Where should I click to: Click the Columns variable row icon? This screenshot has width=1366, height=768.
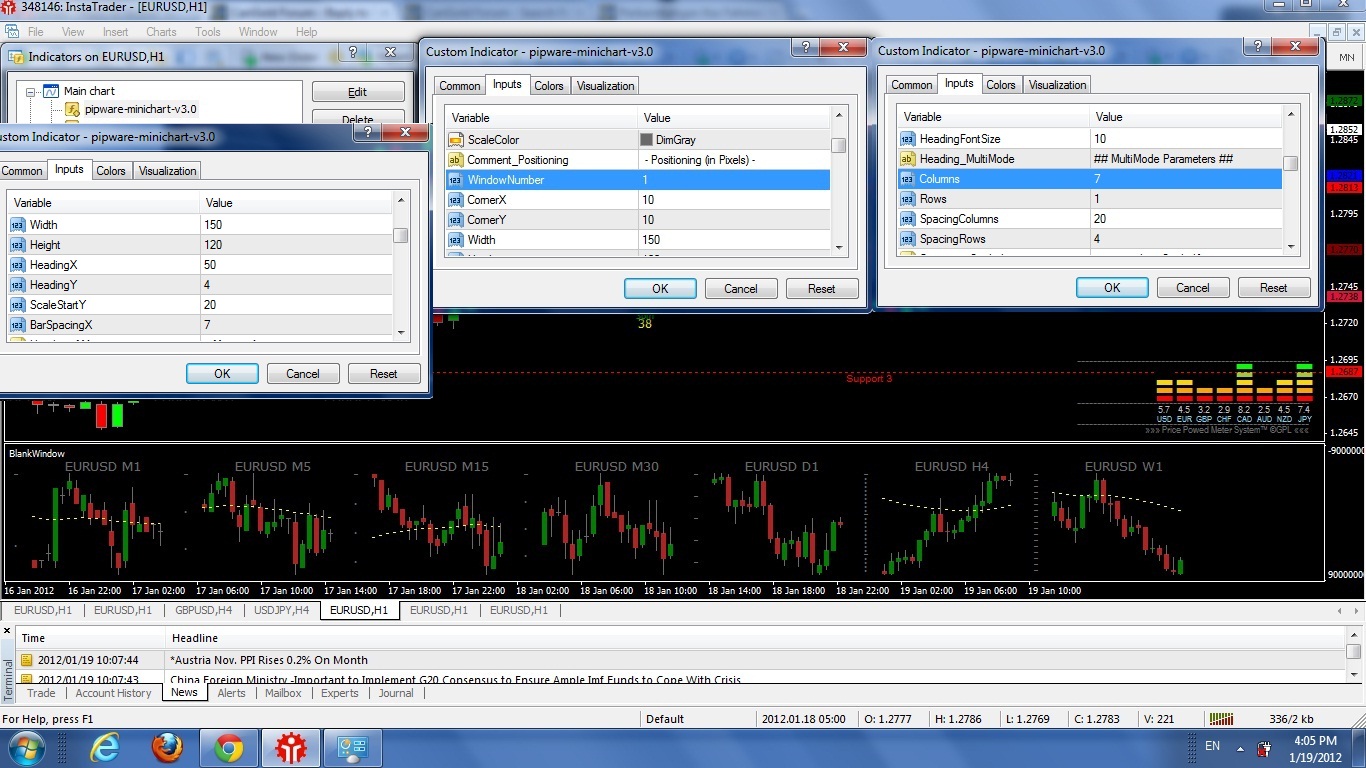click(908, 179)
